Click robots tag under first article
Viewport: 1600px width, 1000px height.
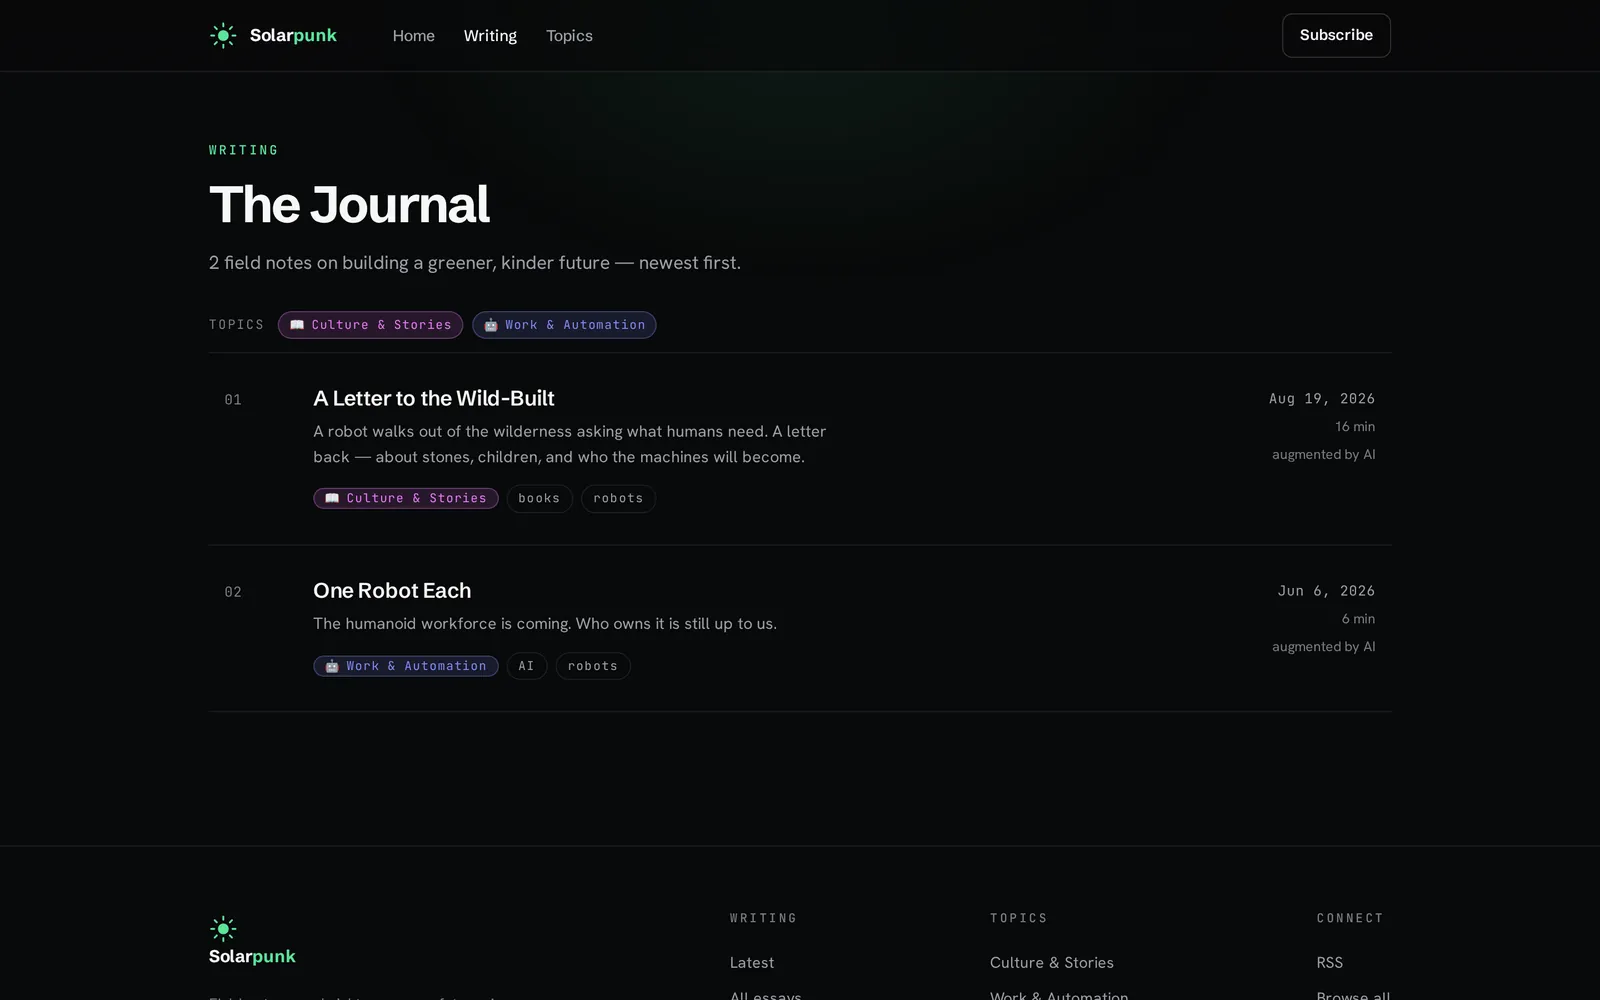pyautogui.click(x=618, y=498)
